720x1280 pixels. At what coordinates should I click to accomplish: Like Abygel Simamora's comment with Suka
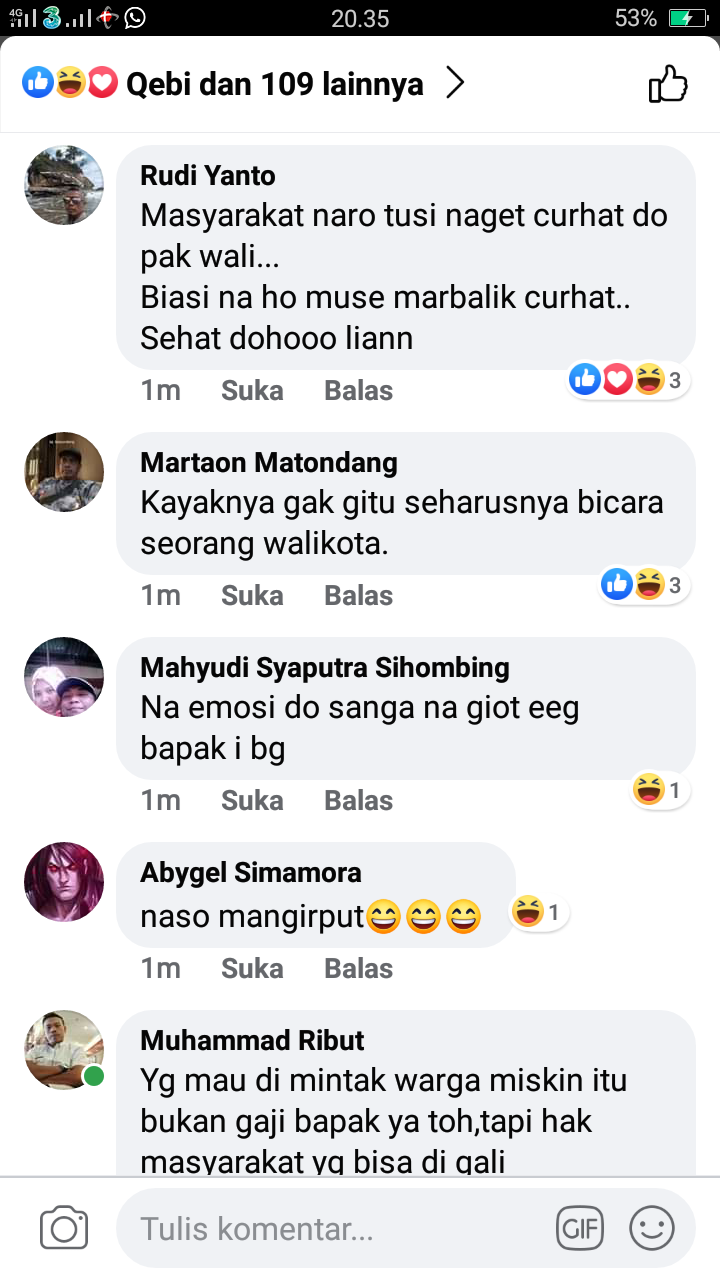252,968
